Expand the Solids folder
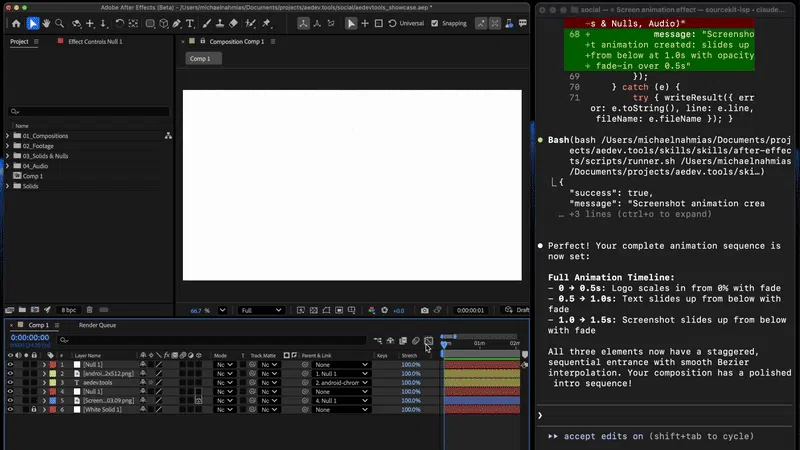The image size is (800, 450). (x=8, y=186)
